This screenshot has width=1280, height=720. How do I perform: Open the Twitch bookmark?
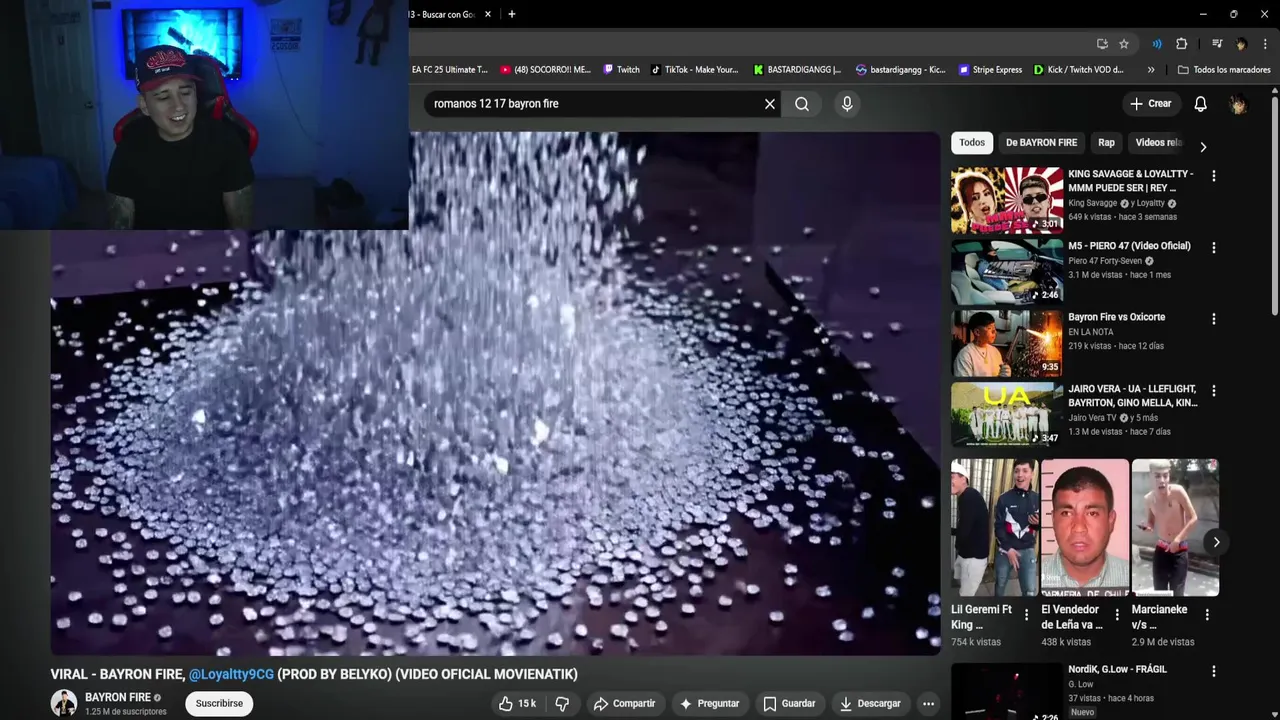click(621, 70)
